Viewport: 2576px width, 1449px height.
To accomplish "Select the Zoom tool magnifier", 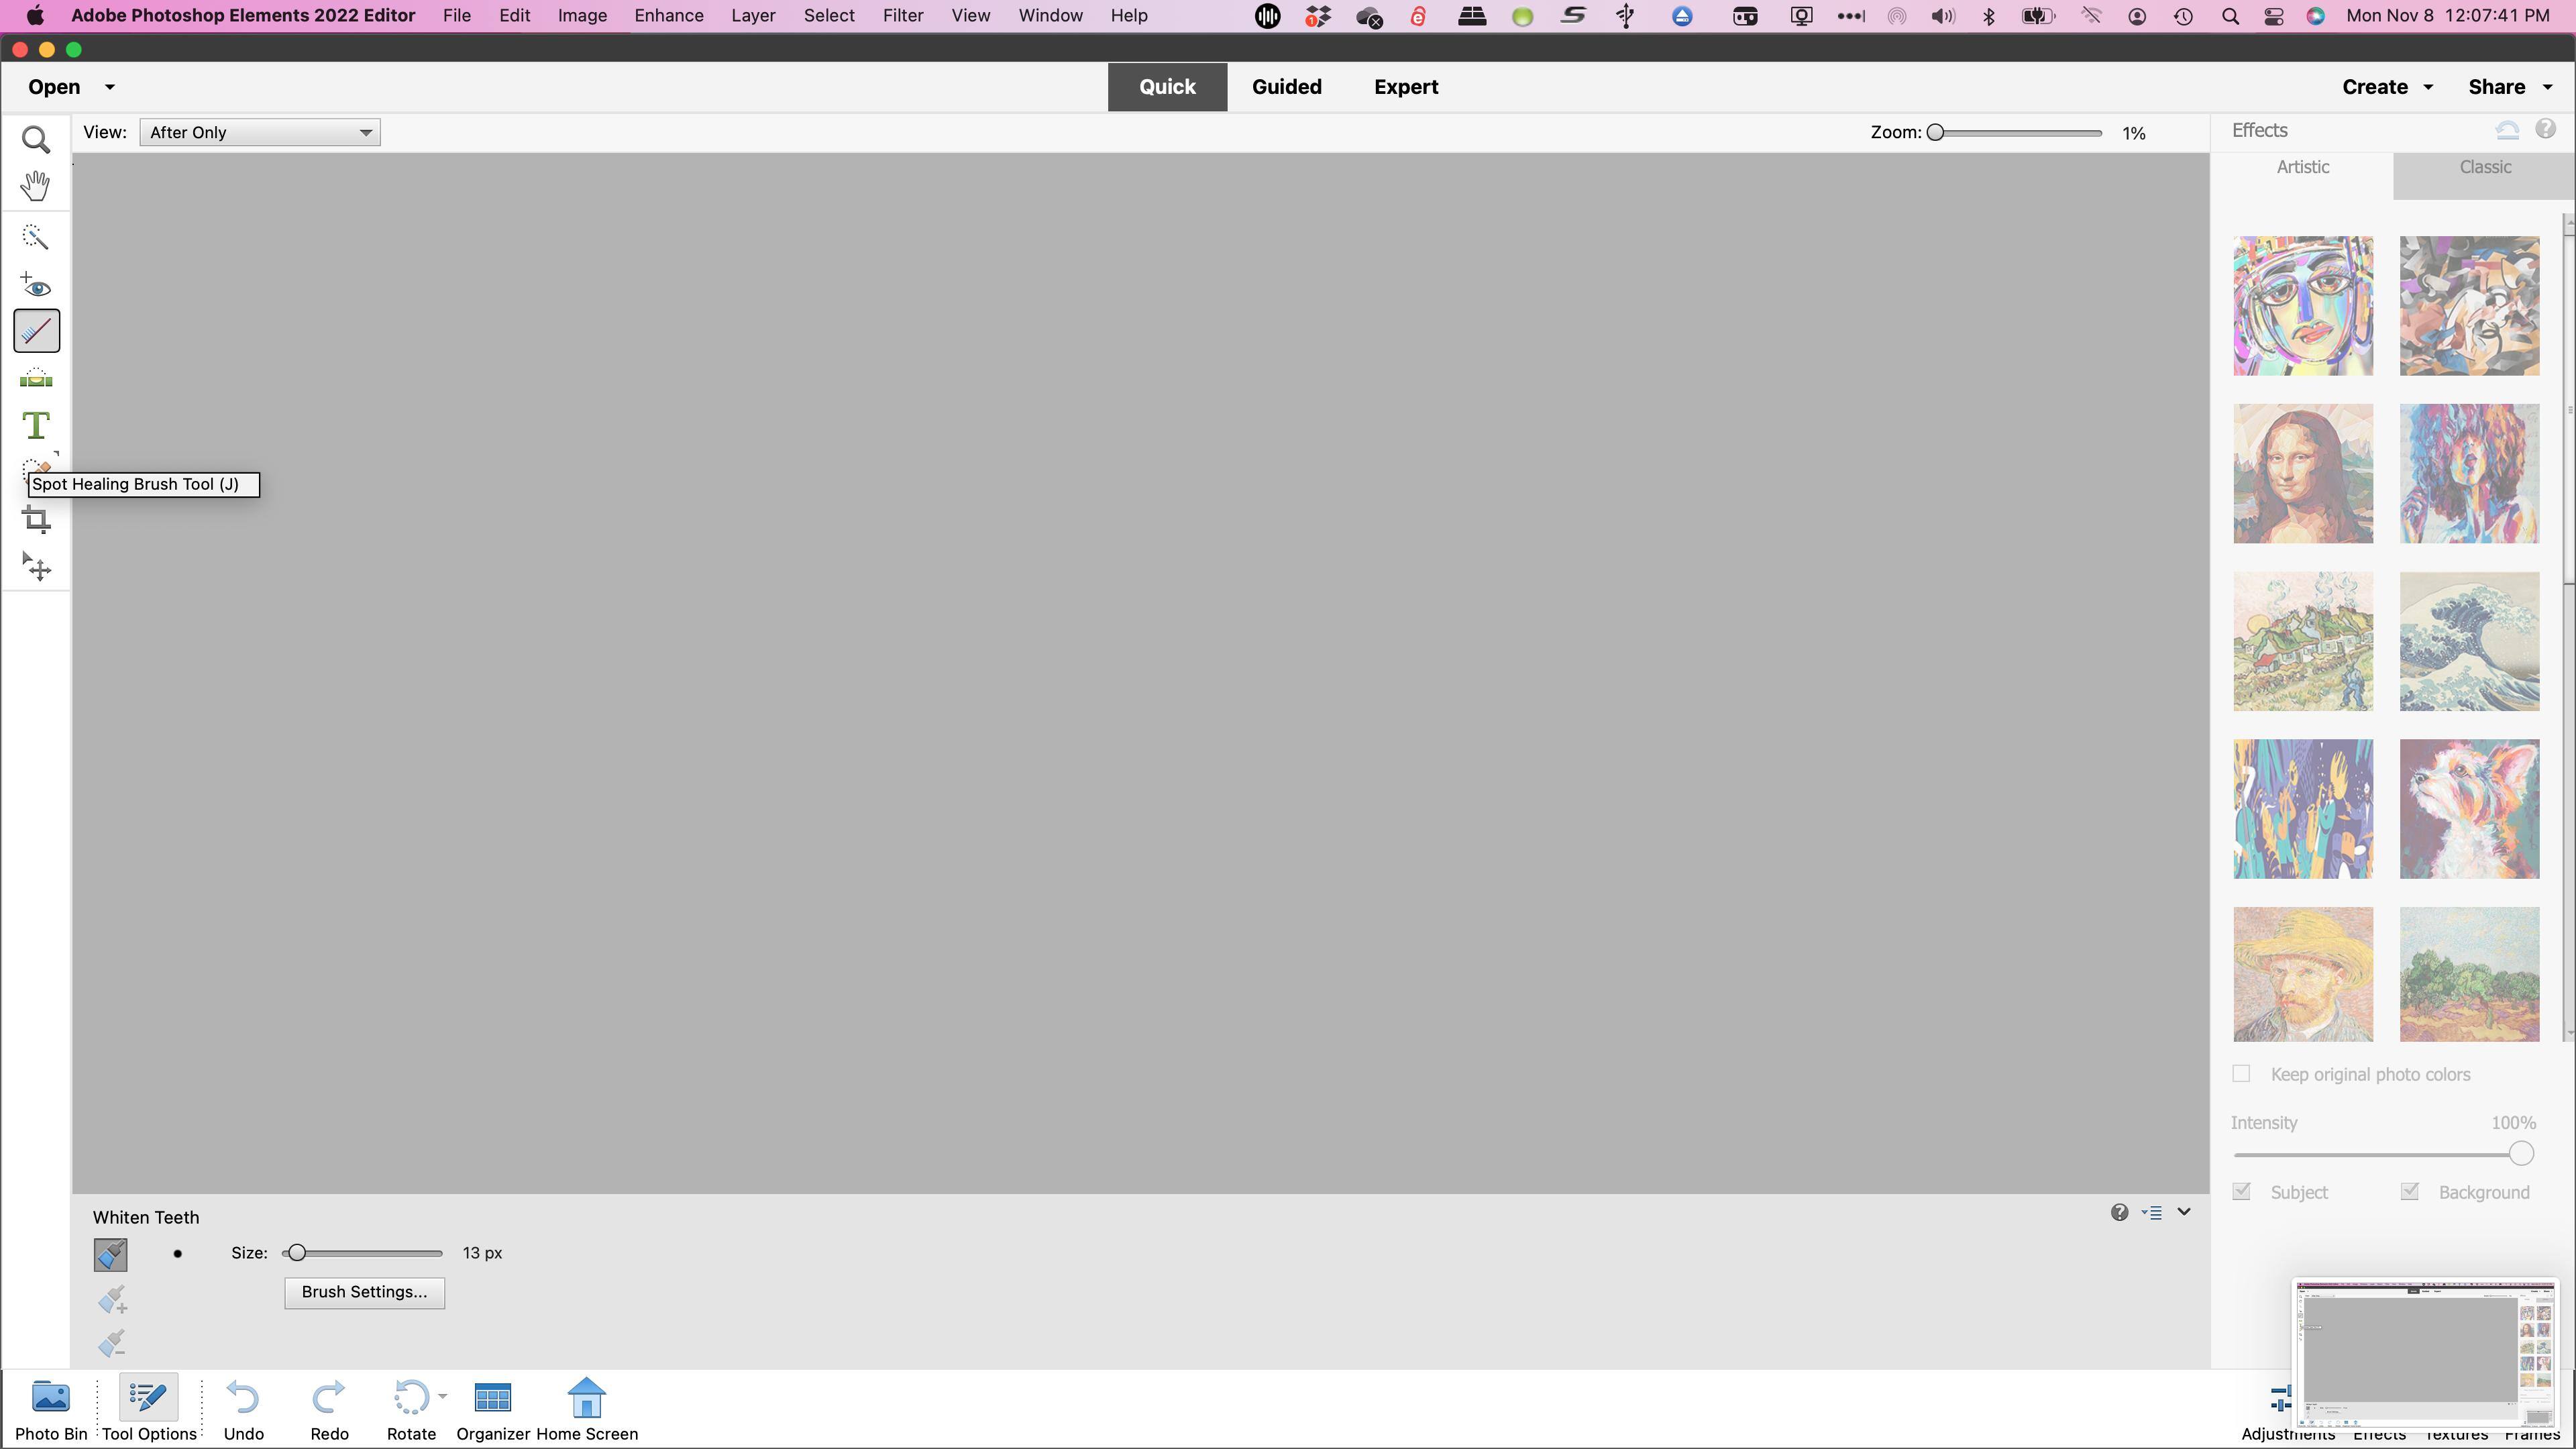I will 36,140.
